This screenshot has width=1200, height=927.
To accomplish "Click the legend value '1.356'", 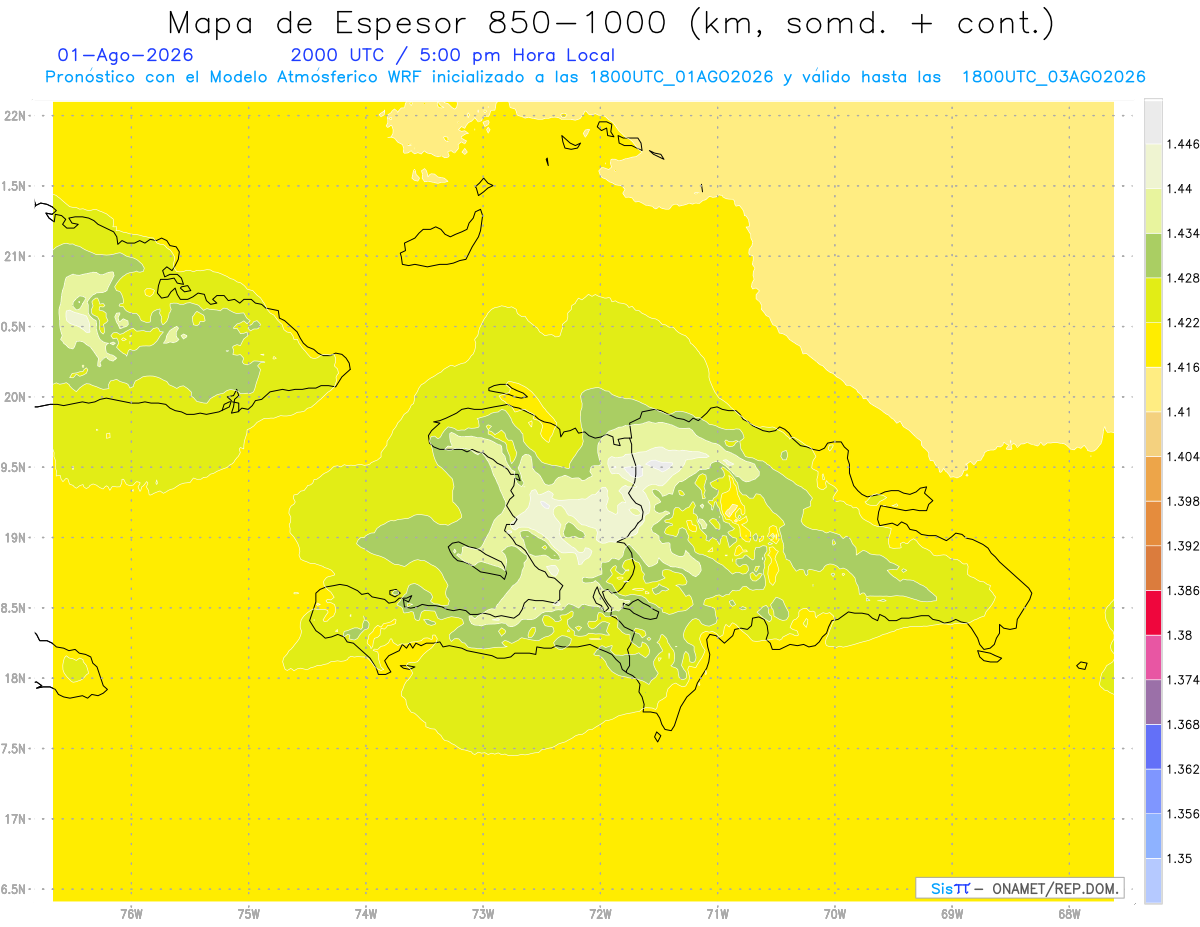I will [1183, 814].
